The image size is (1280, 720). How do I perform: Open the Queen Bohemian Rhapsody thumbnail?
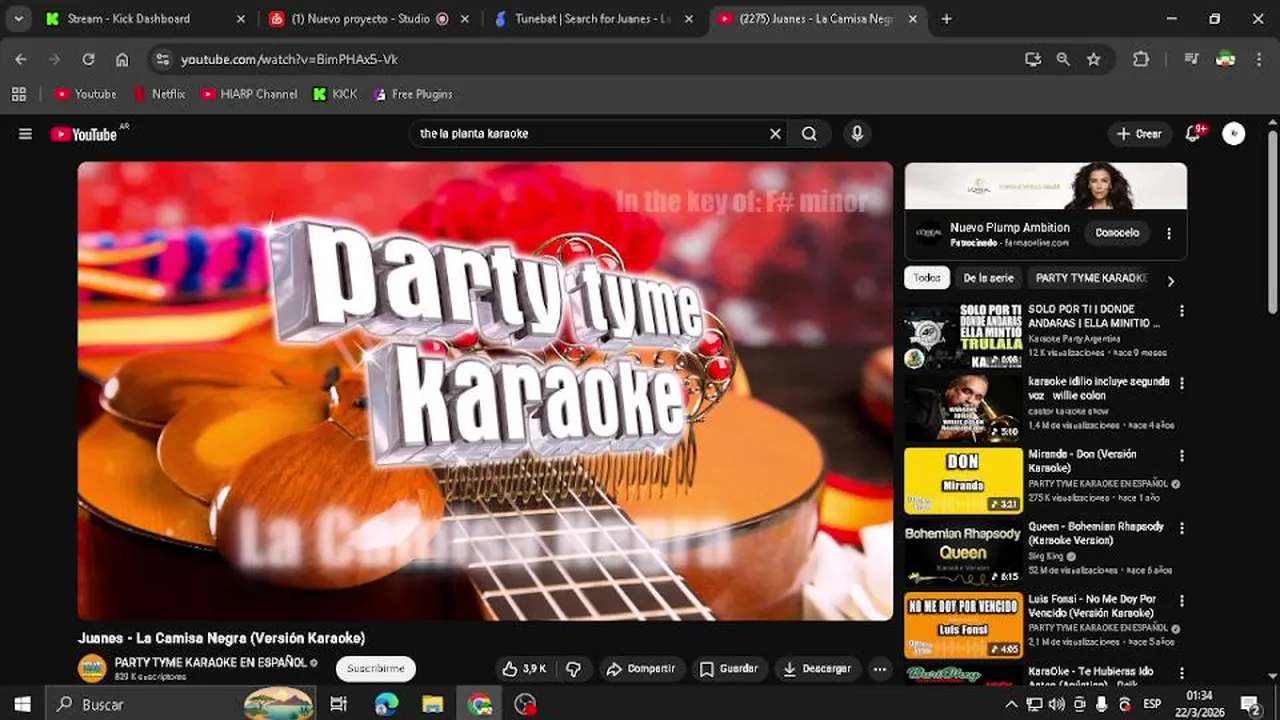[x=963, y=553]
